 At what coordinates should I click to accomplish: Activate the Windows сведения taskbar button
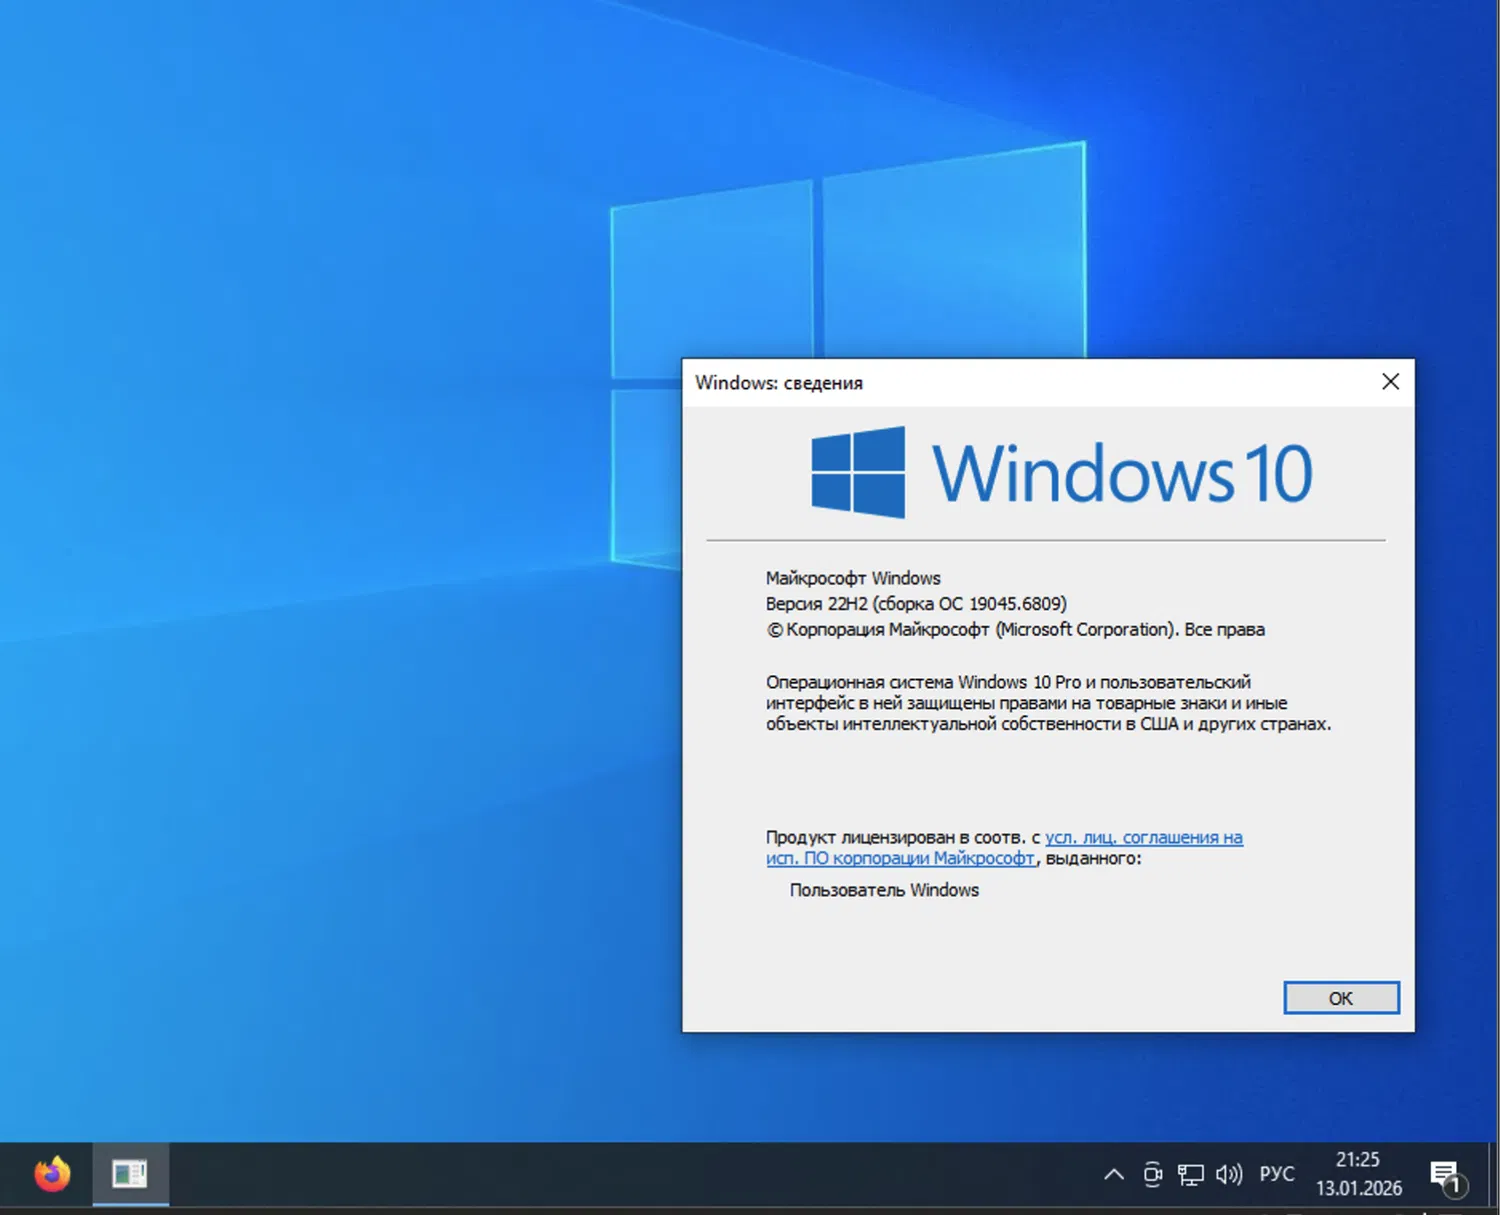pos(130,1175)
